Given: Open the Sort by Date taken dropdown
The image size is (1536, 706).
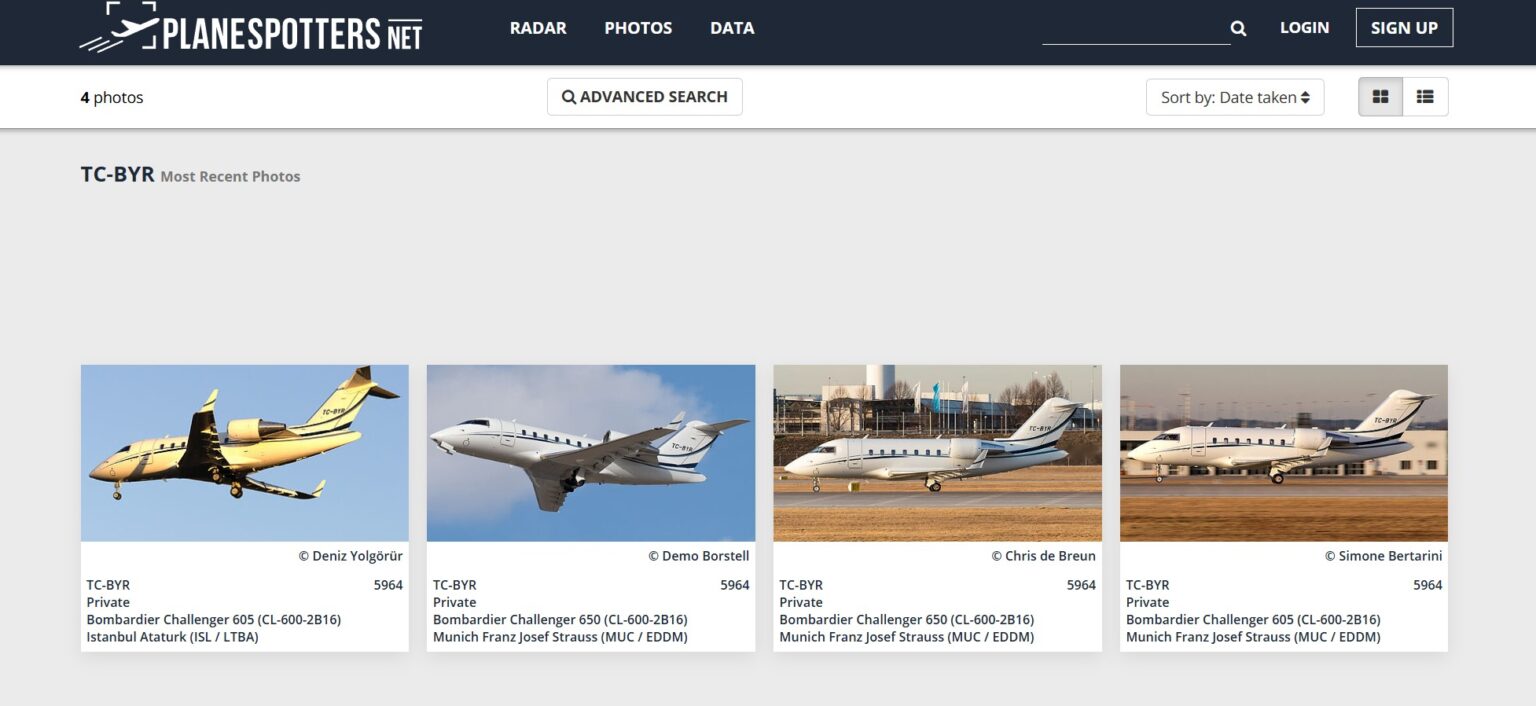Looking at the screenshot, I should click(1235, 97).
